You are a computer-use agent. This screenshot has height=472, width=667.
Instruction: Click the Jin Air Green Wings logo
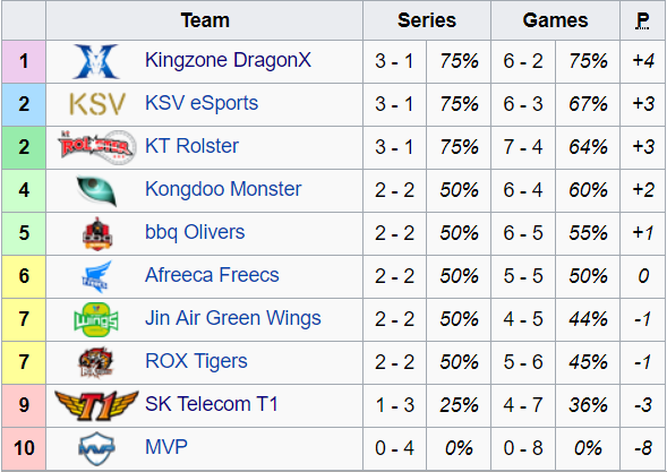click(x=96, y=319)
